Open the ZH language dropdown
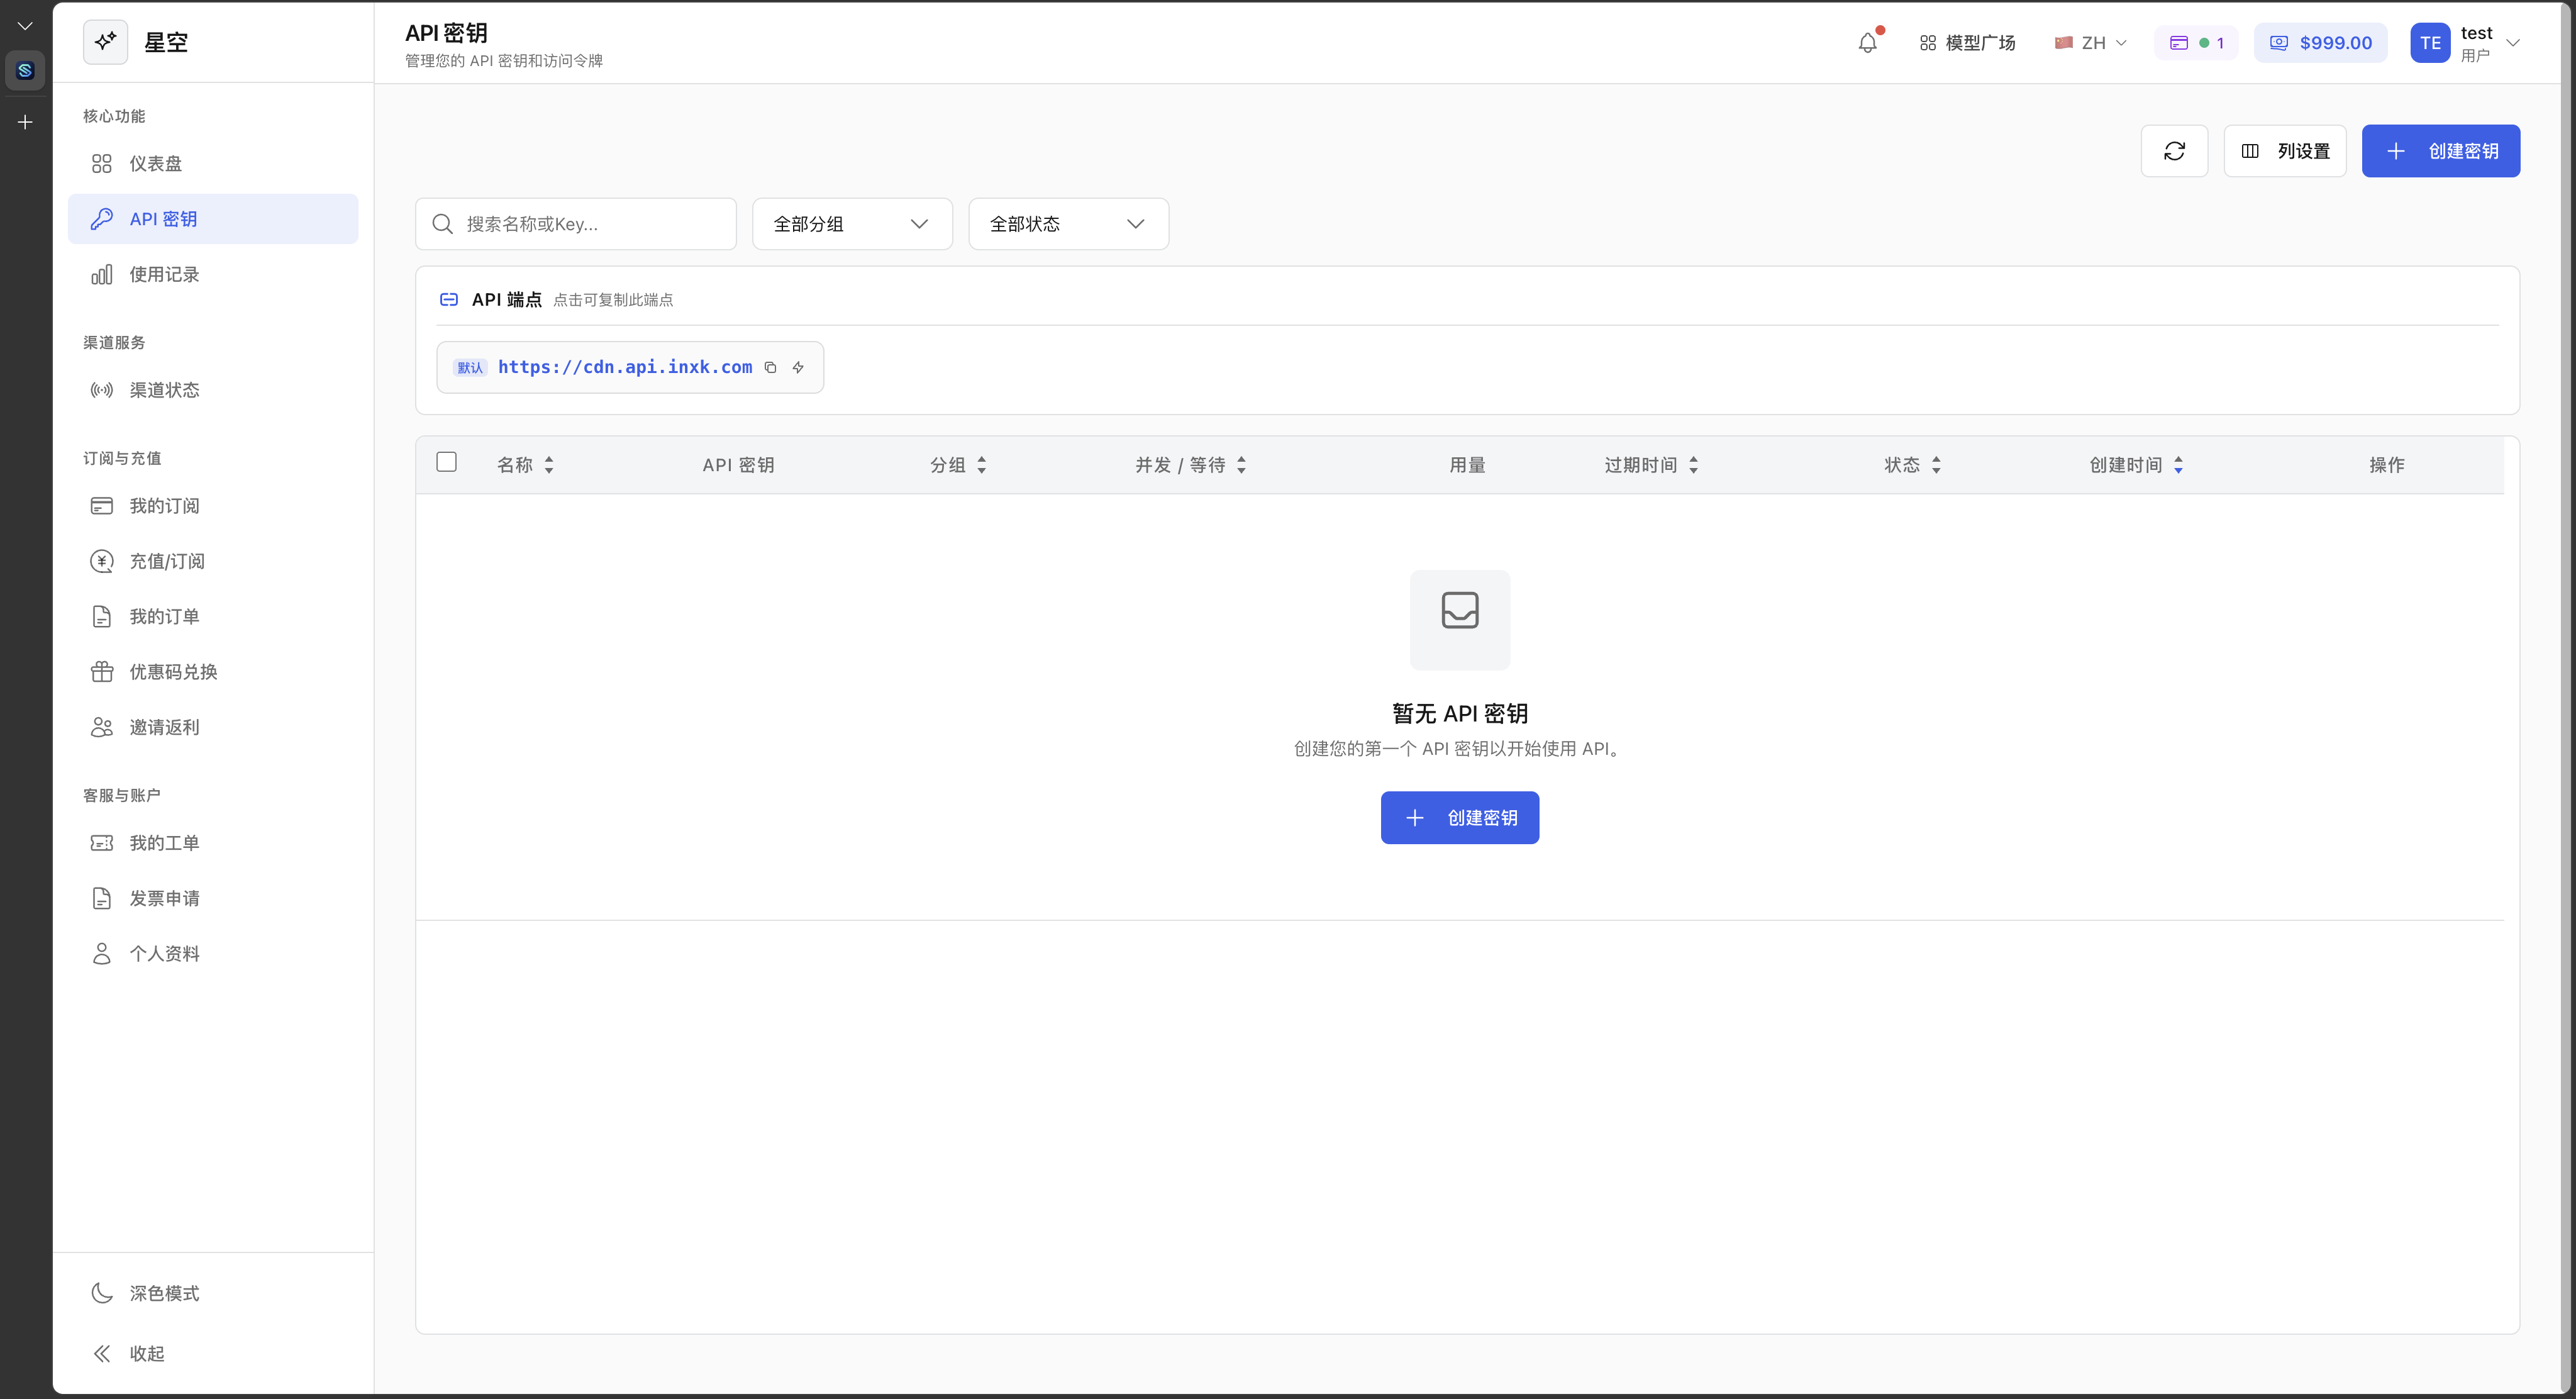 click(x=2090, y=43)
